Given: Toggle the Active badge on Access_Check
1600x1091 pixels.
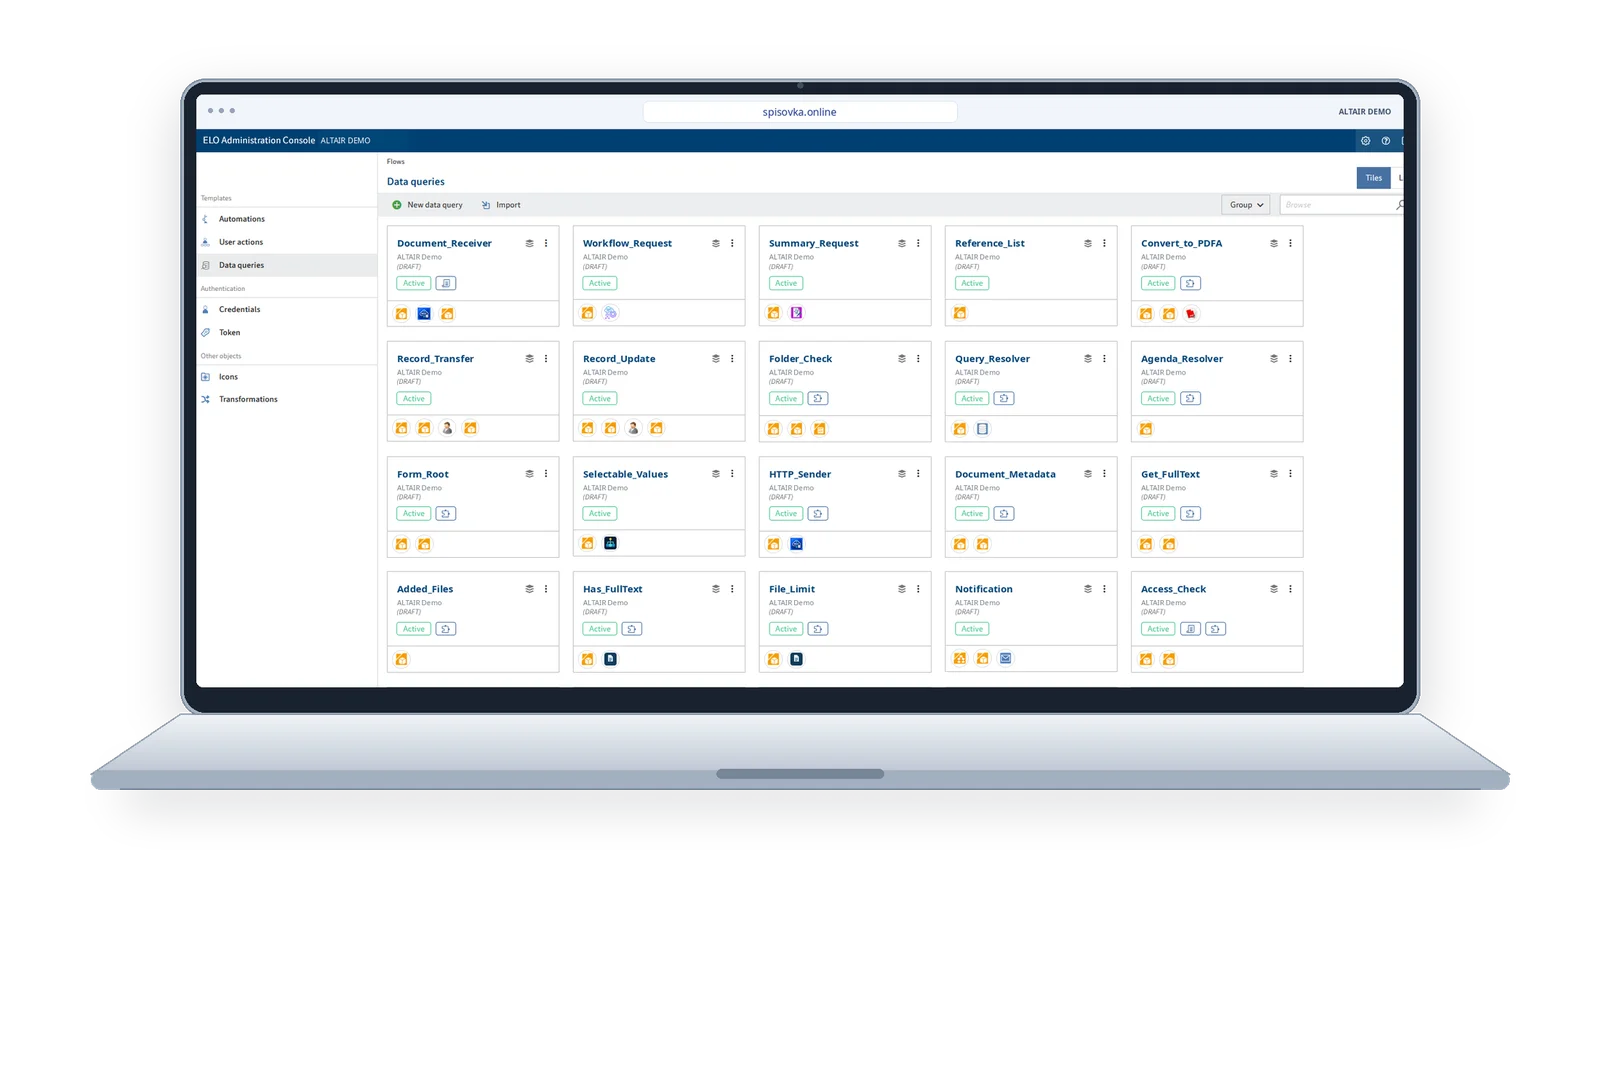Looking at the screenshot, I should coord(1158,629).
